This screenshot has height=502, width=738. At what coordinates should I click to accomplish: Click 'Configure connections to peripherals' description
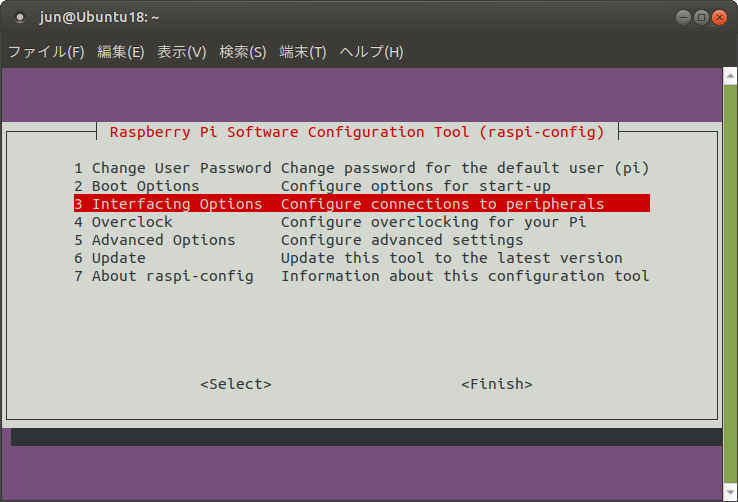coord(442,204)
